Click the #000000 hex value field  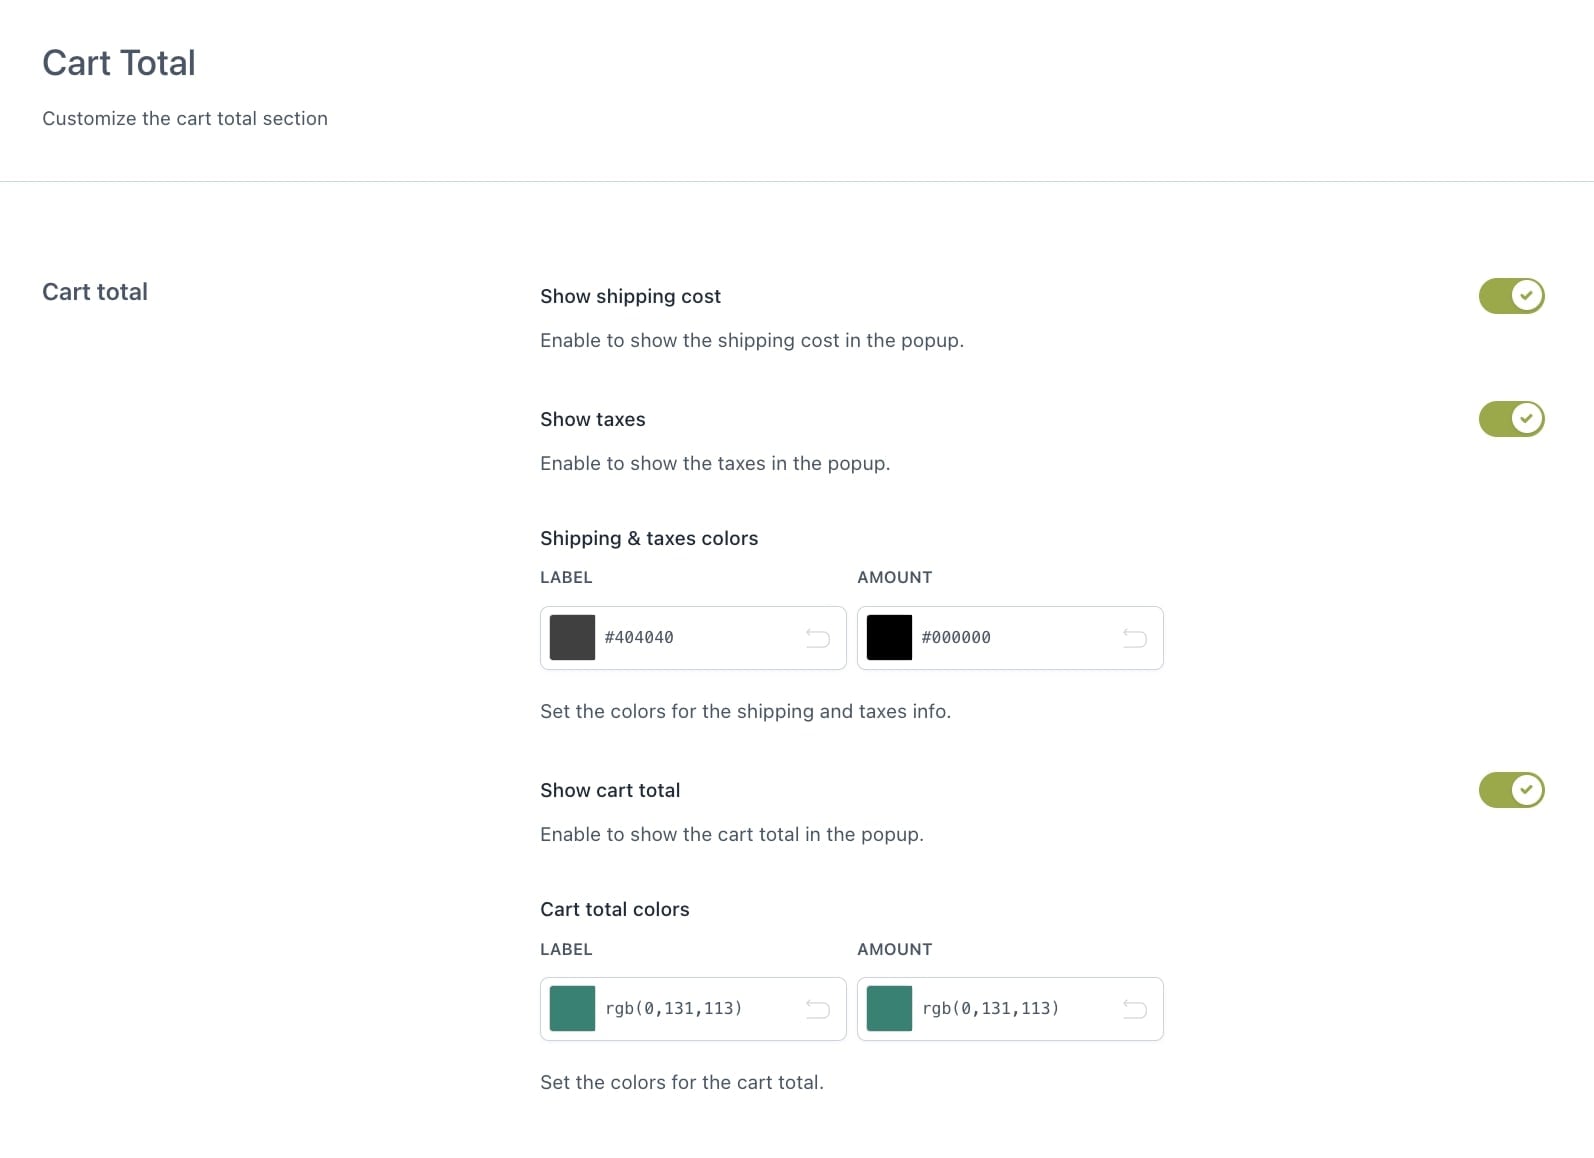click(x=1010, y=638)
